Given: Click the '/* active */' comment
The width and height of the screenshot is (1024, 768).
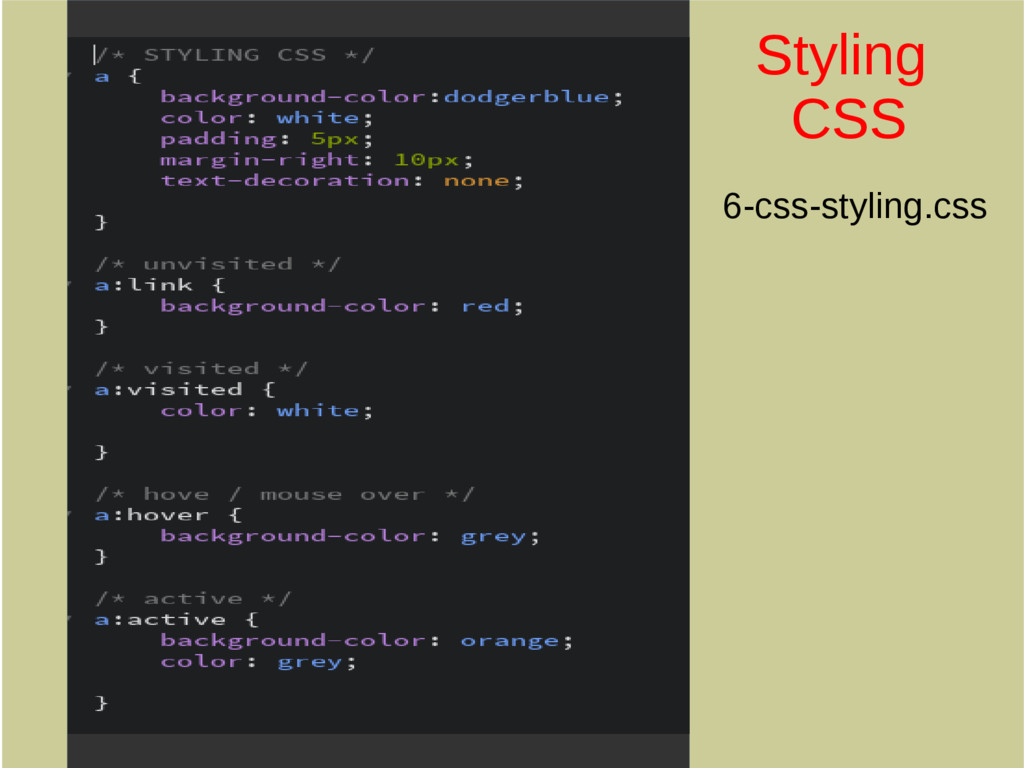Looking at the screenshot, I should 193,598.
